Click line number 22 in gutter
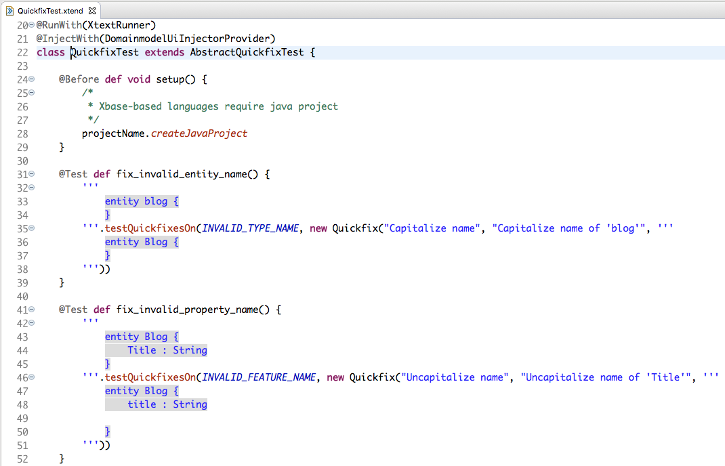725x466 pixels. coord(23,52)
